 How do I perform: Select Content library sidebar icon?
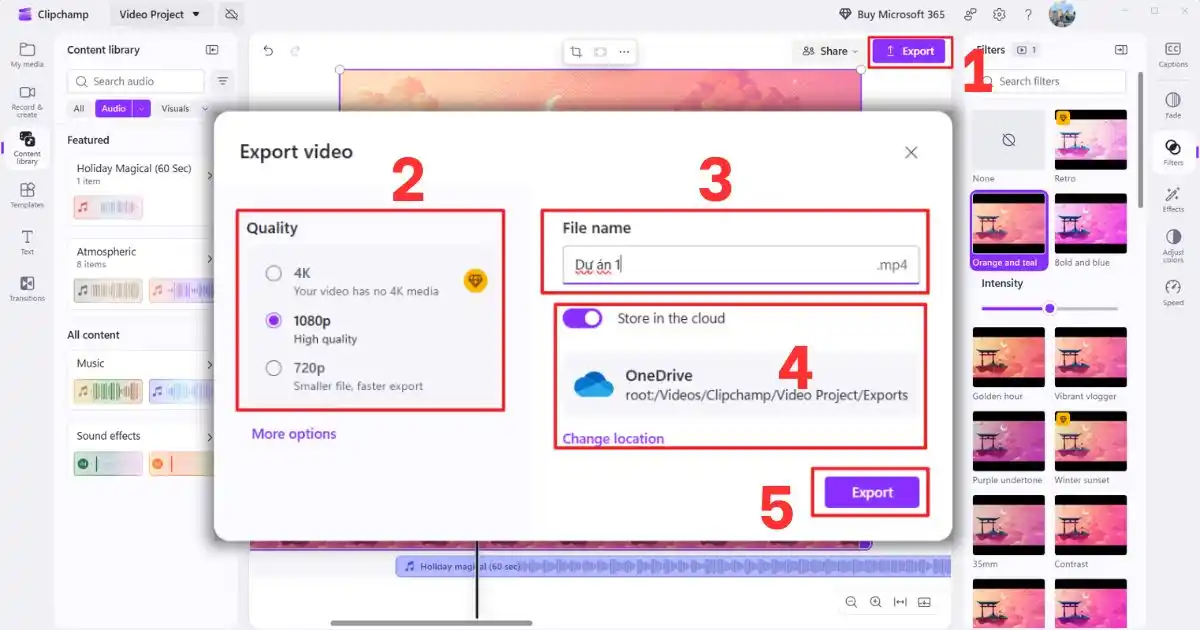[x=27, y=147]
